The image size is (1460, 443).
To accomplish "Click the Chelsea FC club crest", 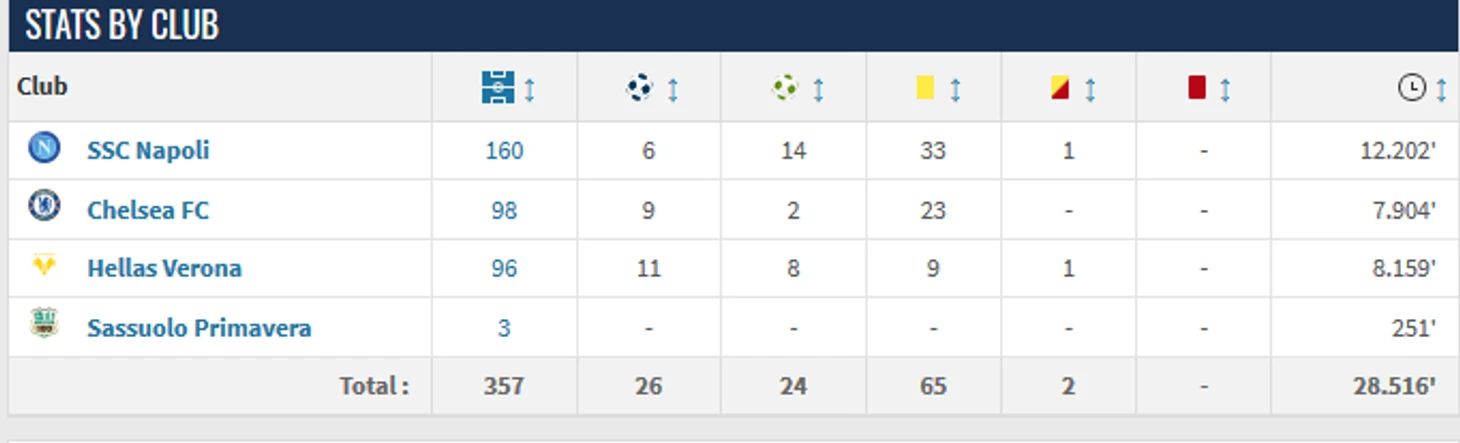I will (44, 207).
